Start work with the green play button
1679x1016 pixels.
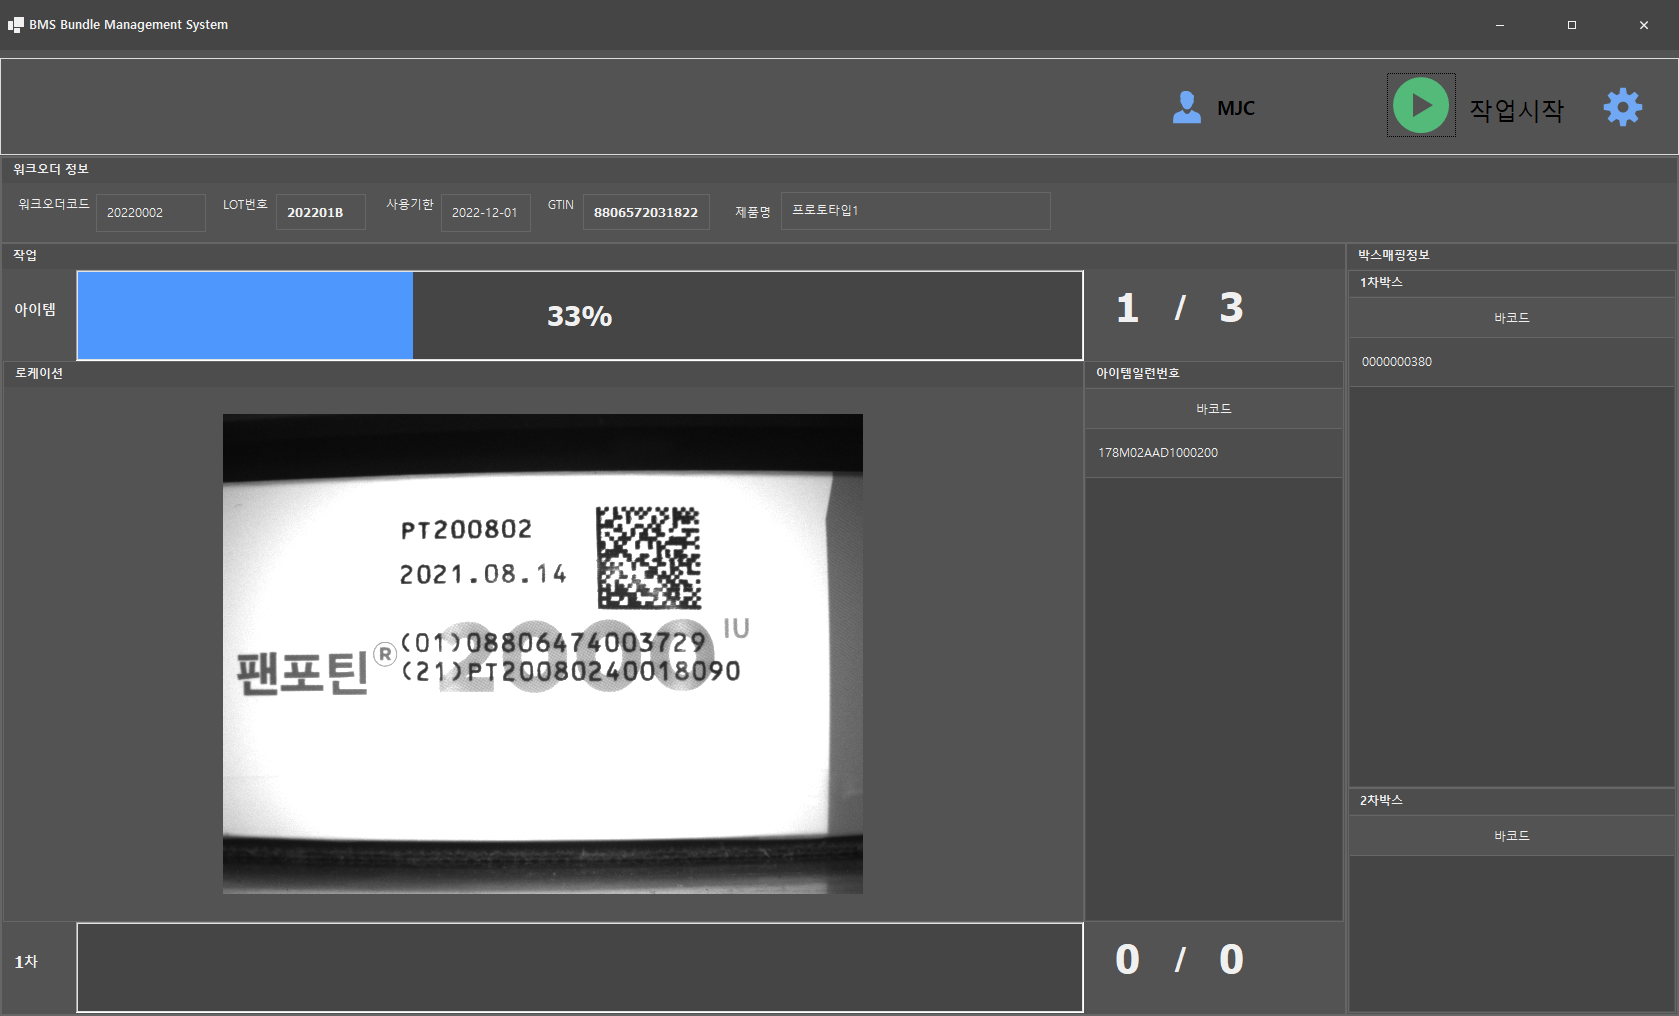tap(1421, 105)
